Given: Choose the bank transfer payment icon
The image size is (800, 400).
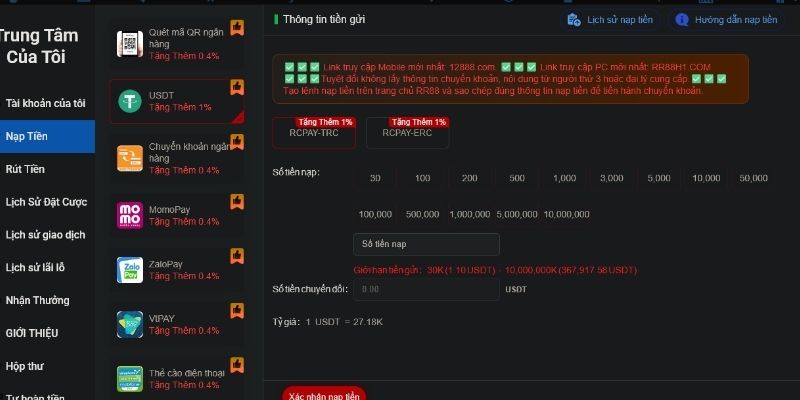Looking at the screenshot, I should (129, 157).
